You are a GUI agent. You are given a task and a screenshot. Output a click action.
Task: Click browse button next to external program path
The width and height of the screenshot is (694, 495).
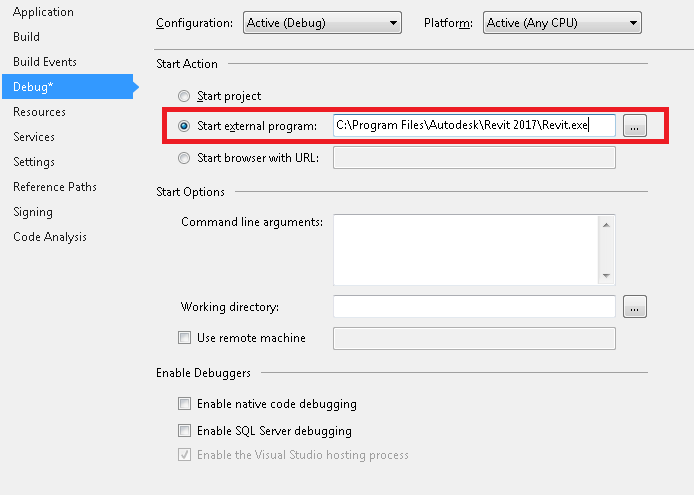pyautogui.click(x=635, y=126)
